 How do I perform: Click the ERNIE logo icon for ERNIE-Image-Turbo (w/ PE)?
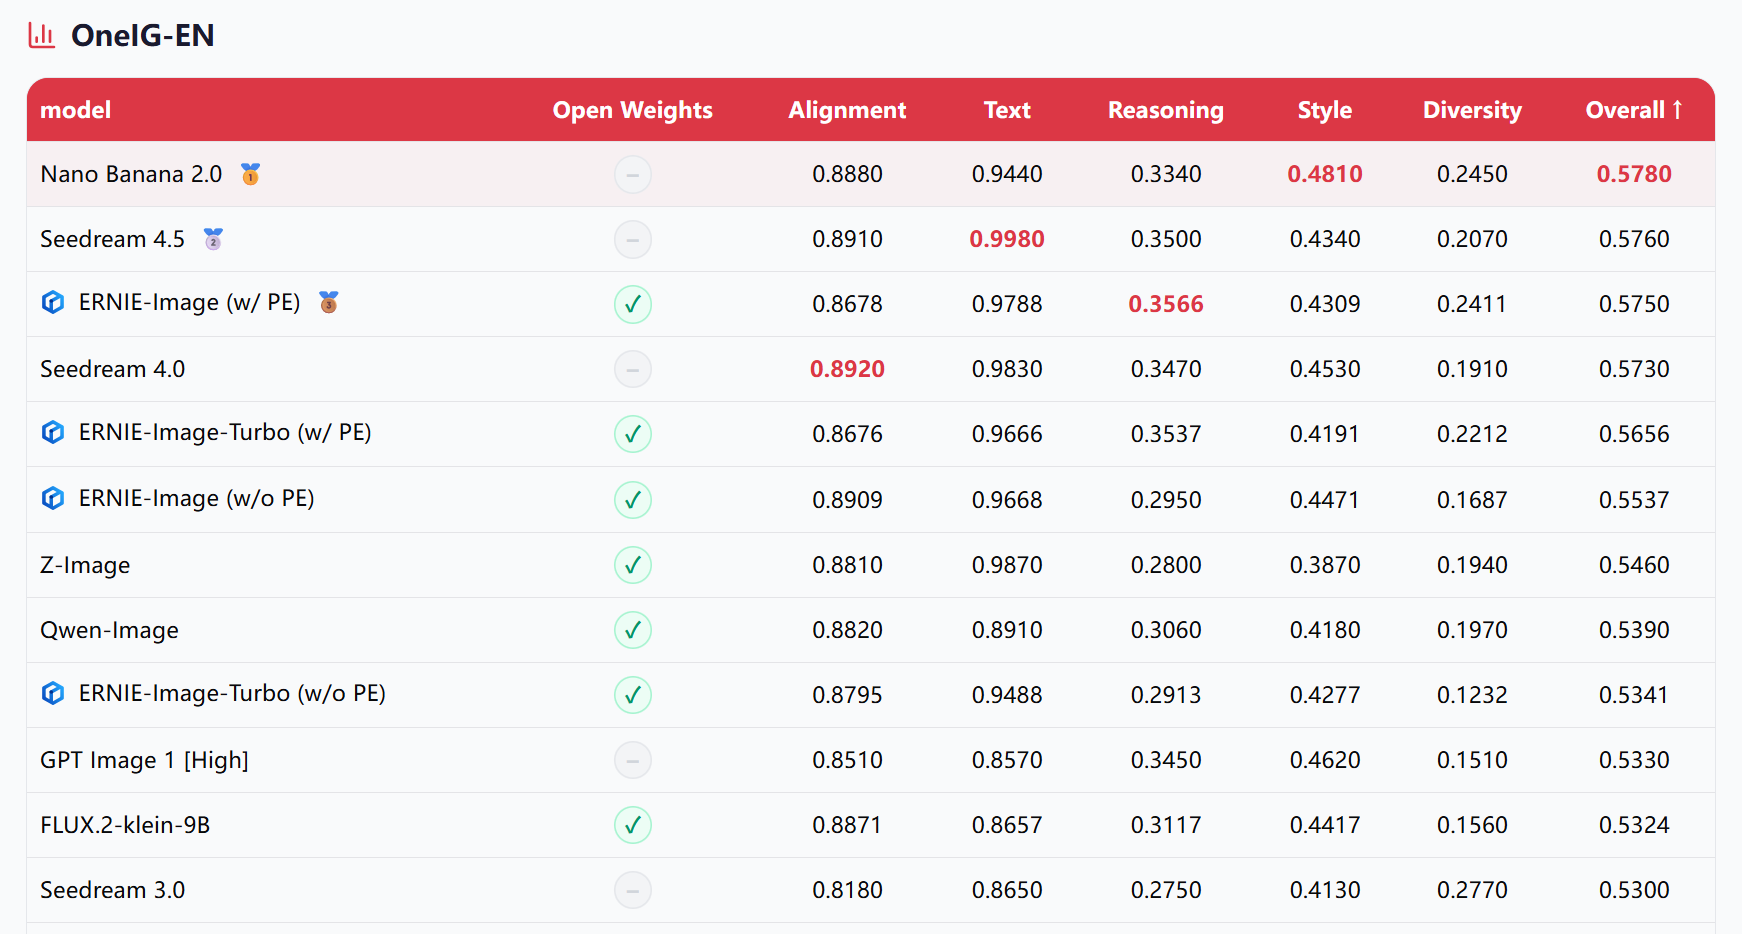coord(53,432)
